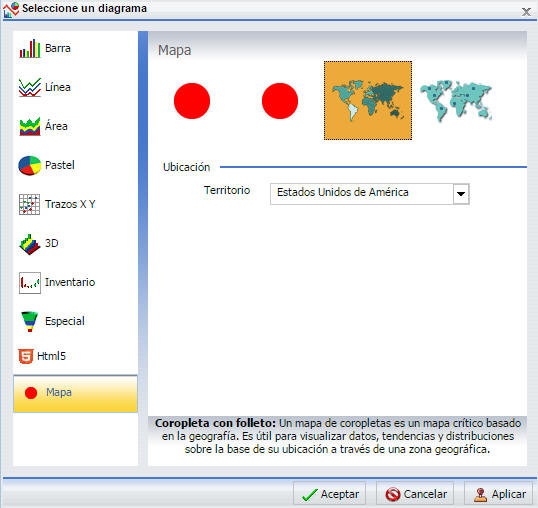Open the Html5 chart category
Viewport: 538px width, 508px height.
point(42,356)
